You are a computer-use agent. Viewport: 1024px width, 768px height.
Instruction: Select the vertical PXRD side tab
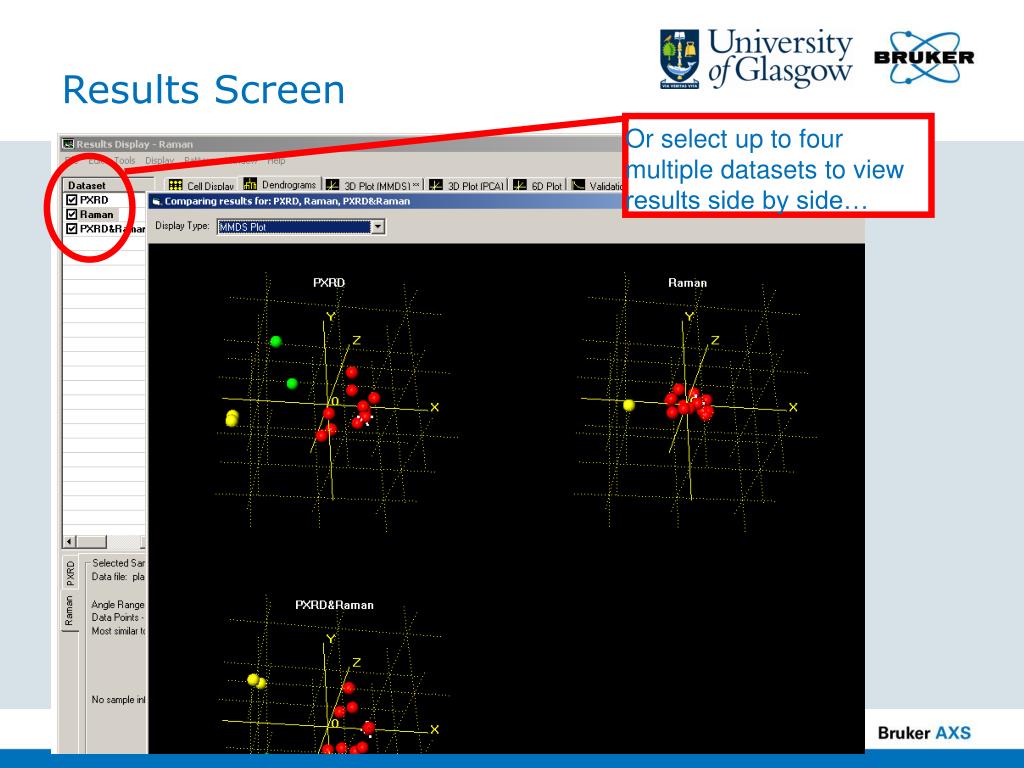[x=71, y=573]
